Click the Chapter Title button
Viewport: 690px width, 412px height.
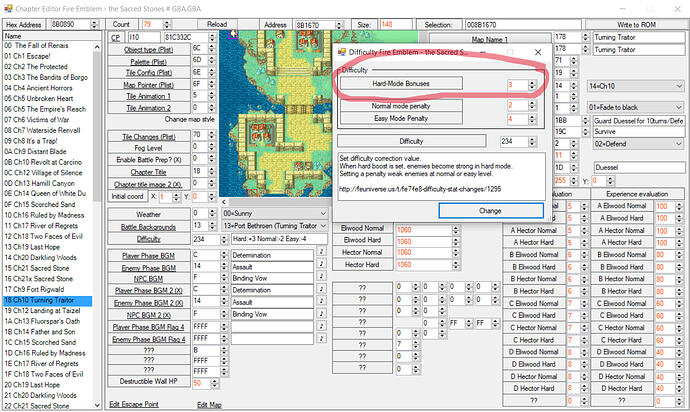[x=149, y=172]
